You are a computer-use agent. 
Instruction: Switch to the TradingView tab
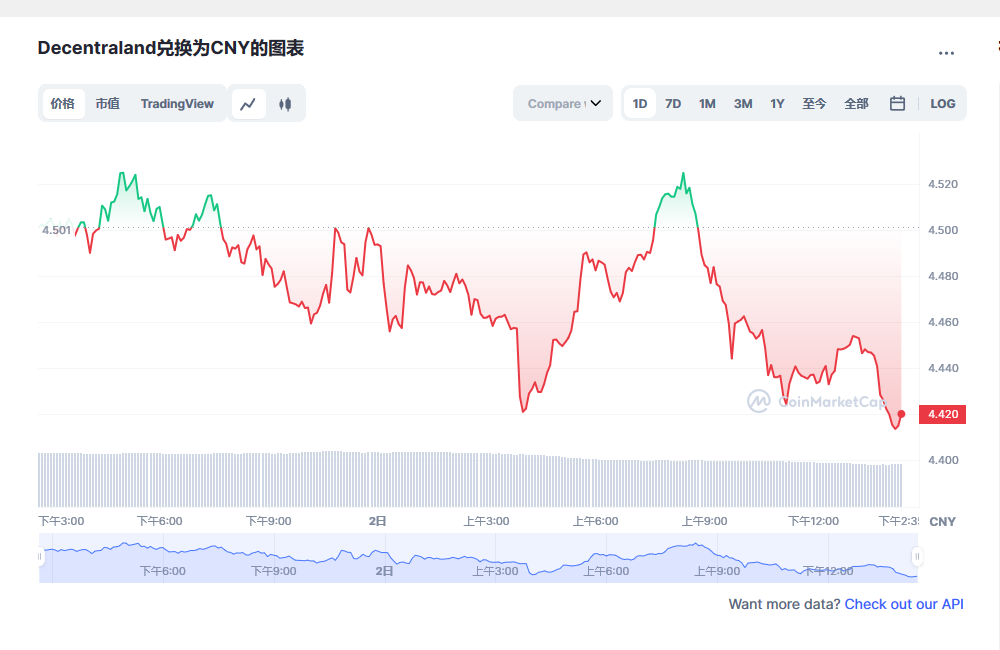(x=177, y=103)
